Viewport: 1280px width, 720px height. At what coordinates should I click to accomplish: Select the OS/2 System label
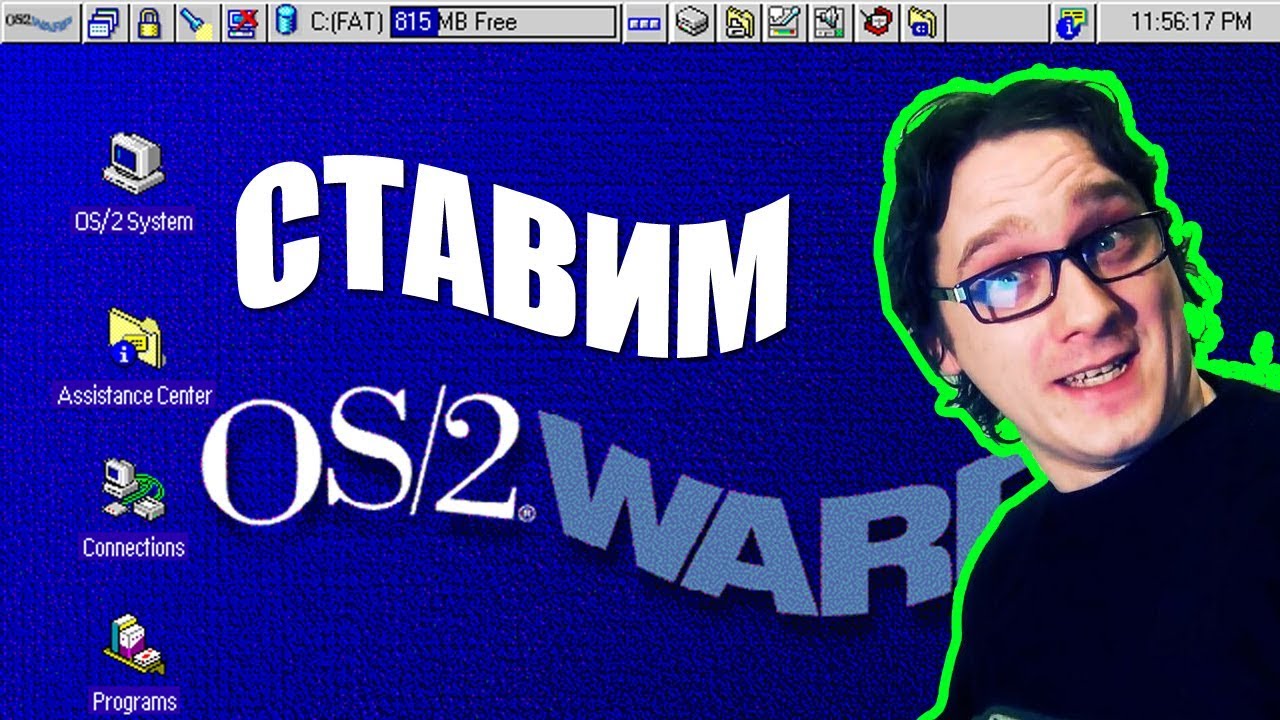pyautogui.click(x=134, y=221)
